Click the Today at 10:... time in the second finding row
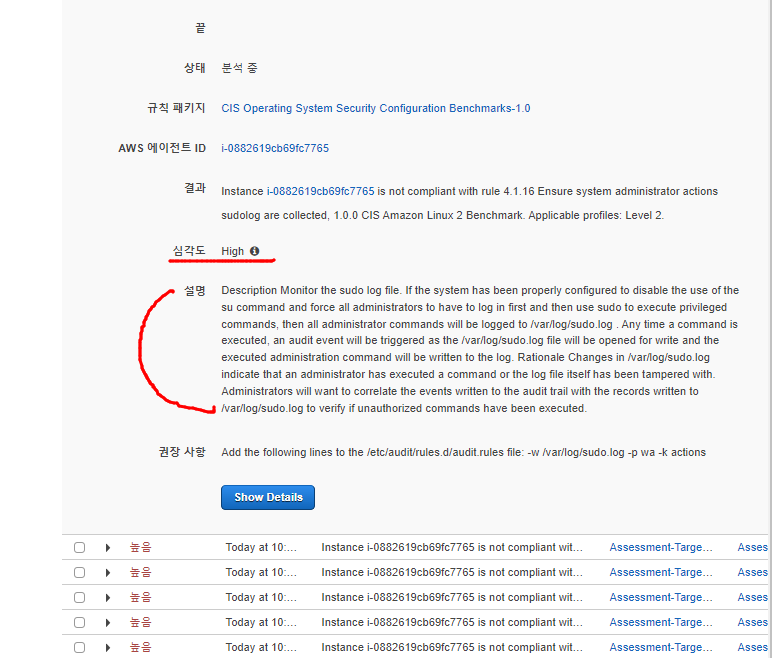The width and height of the screenshot is (772, 658). [x=261, y=572]
